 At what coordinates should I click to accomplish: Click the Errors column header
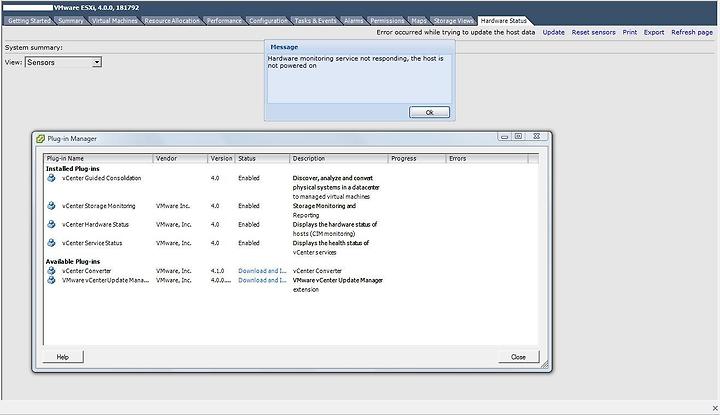(487, 158)
